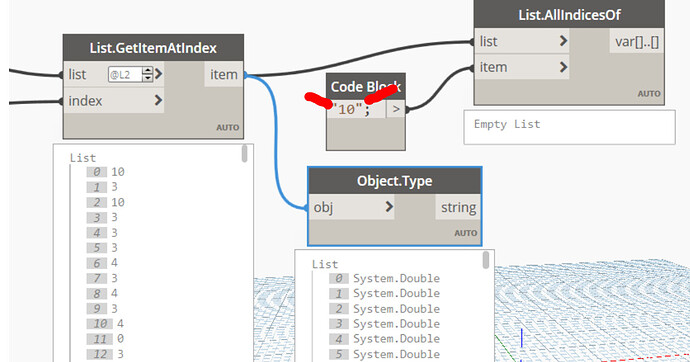Click the List header in Object.Type preview

coord(325,264)
